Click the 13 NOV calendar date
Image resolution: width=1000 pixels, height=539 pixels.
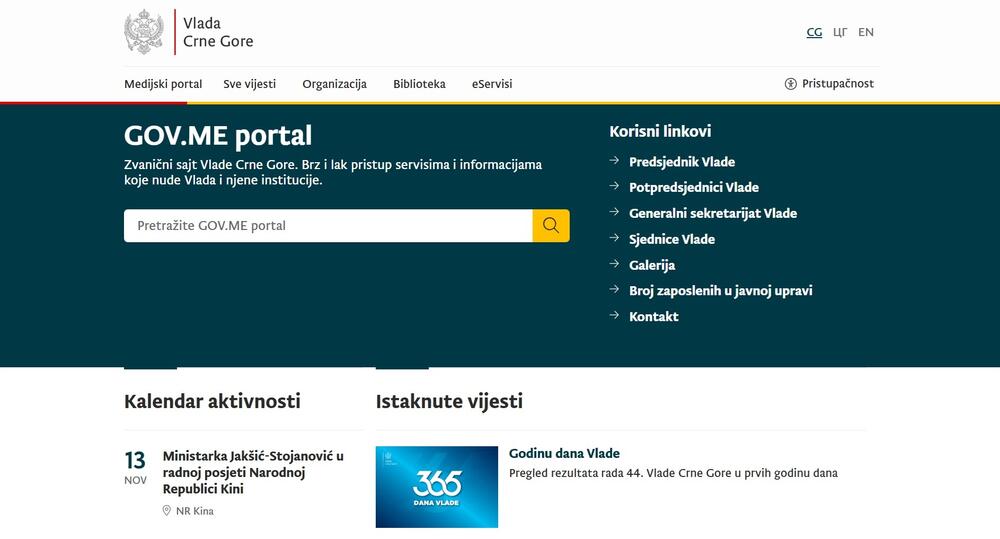pos(135,467)
